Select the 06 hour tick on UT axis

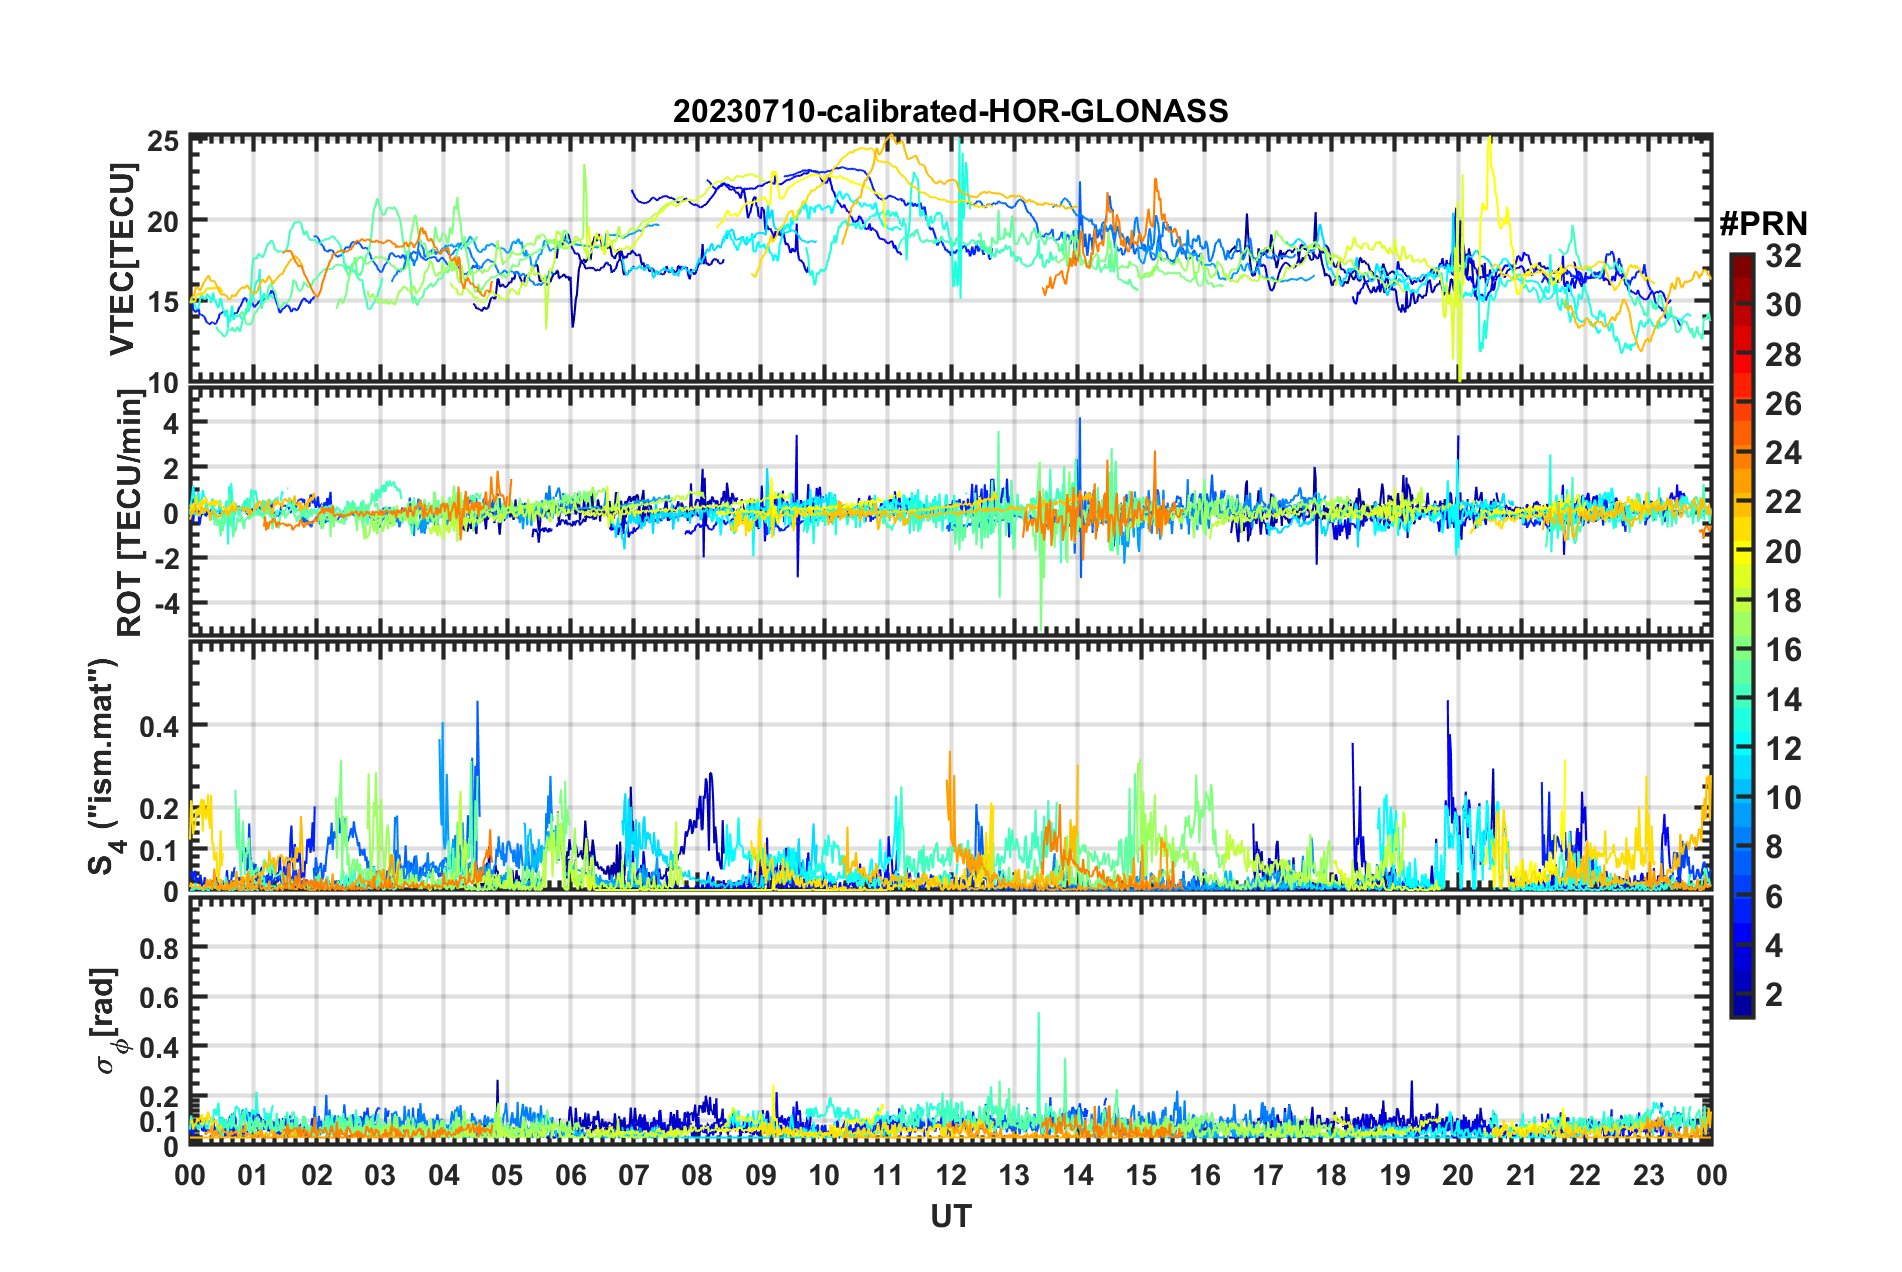tap(571, 1175)
